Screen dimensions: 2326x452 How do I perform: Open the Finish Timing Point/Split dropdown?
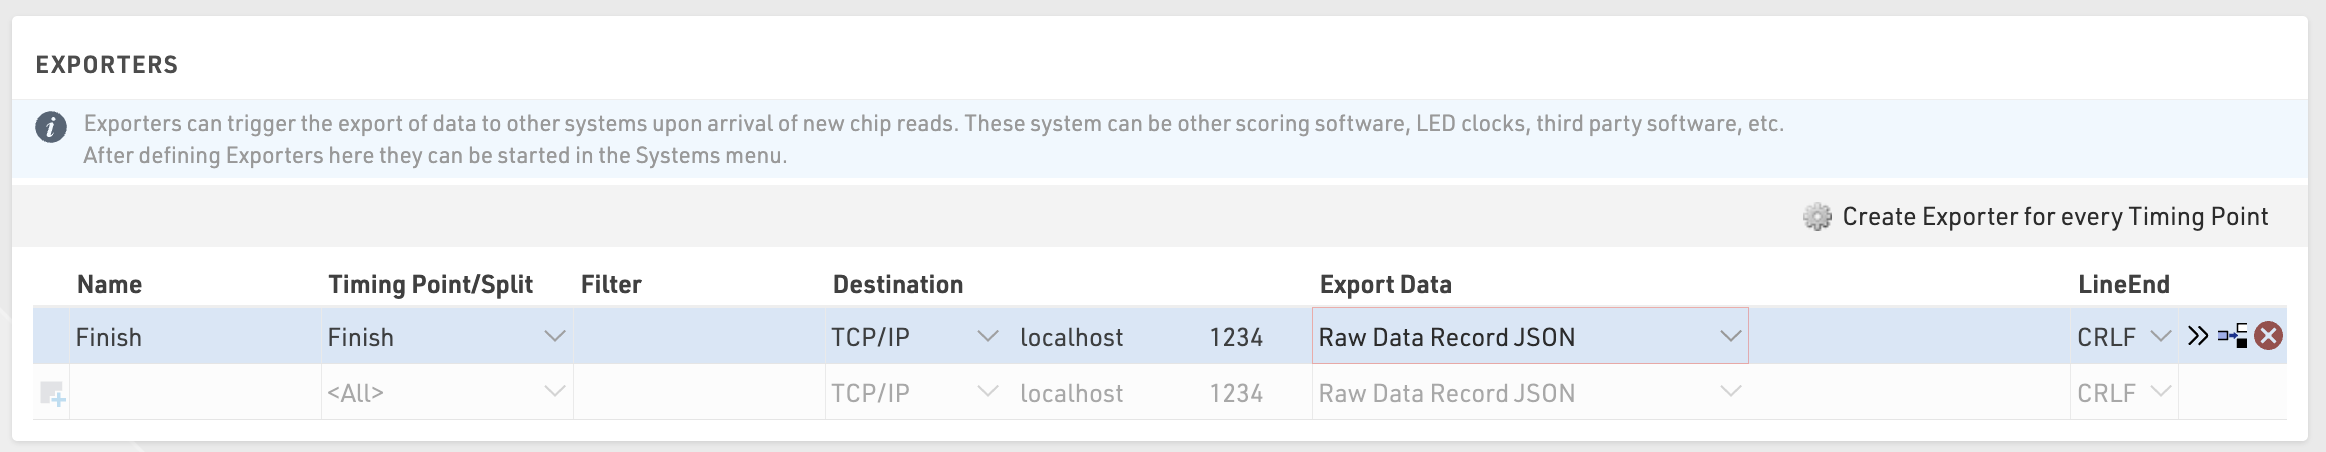(554, 337)
